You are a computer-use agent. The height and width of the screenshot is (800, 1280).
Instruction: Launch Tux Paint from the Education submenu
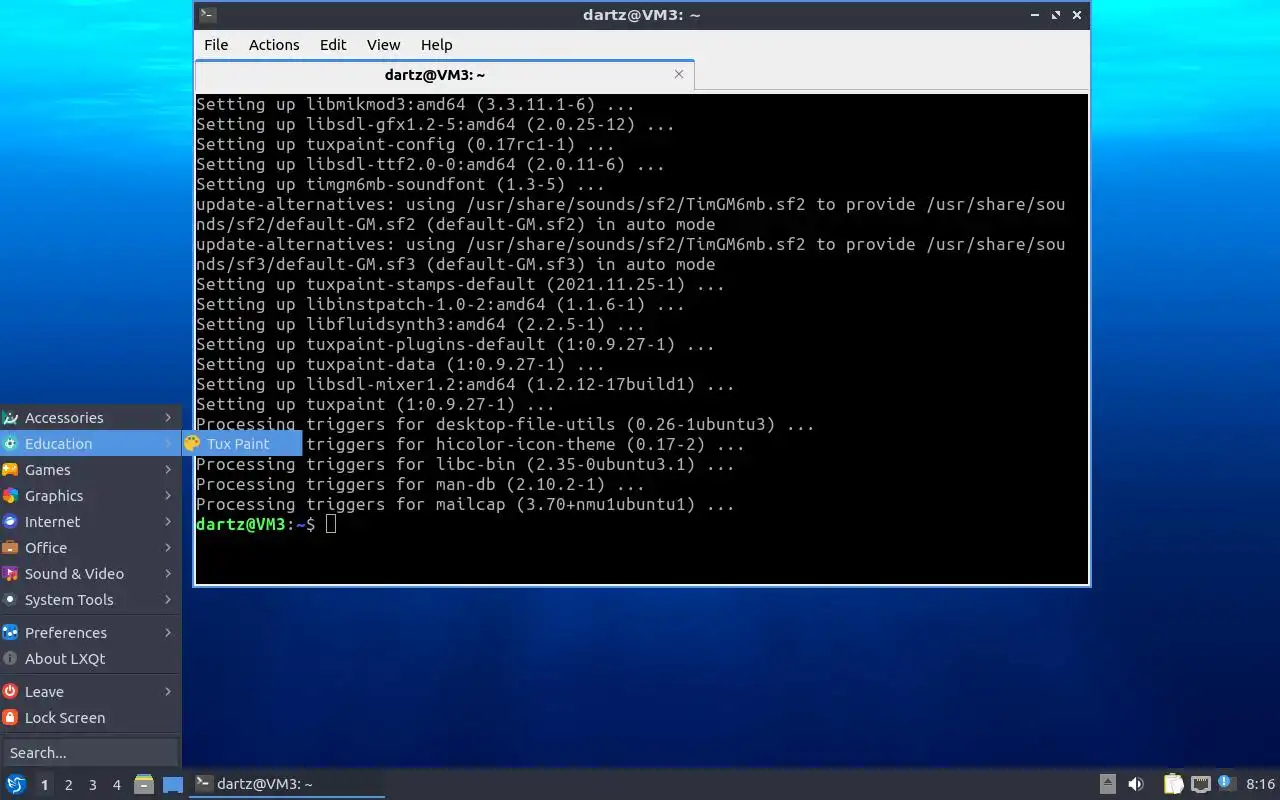pyautogui.click(x=241, y=444)
